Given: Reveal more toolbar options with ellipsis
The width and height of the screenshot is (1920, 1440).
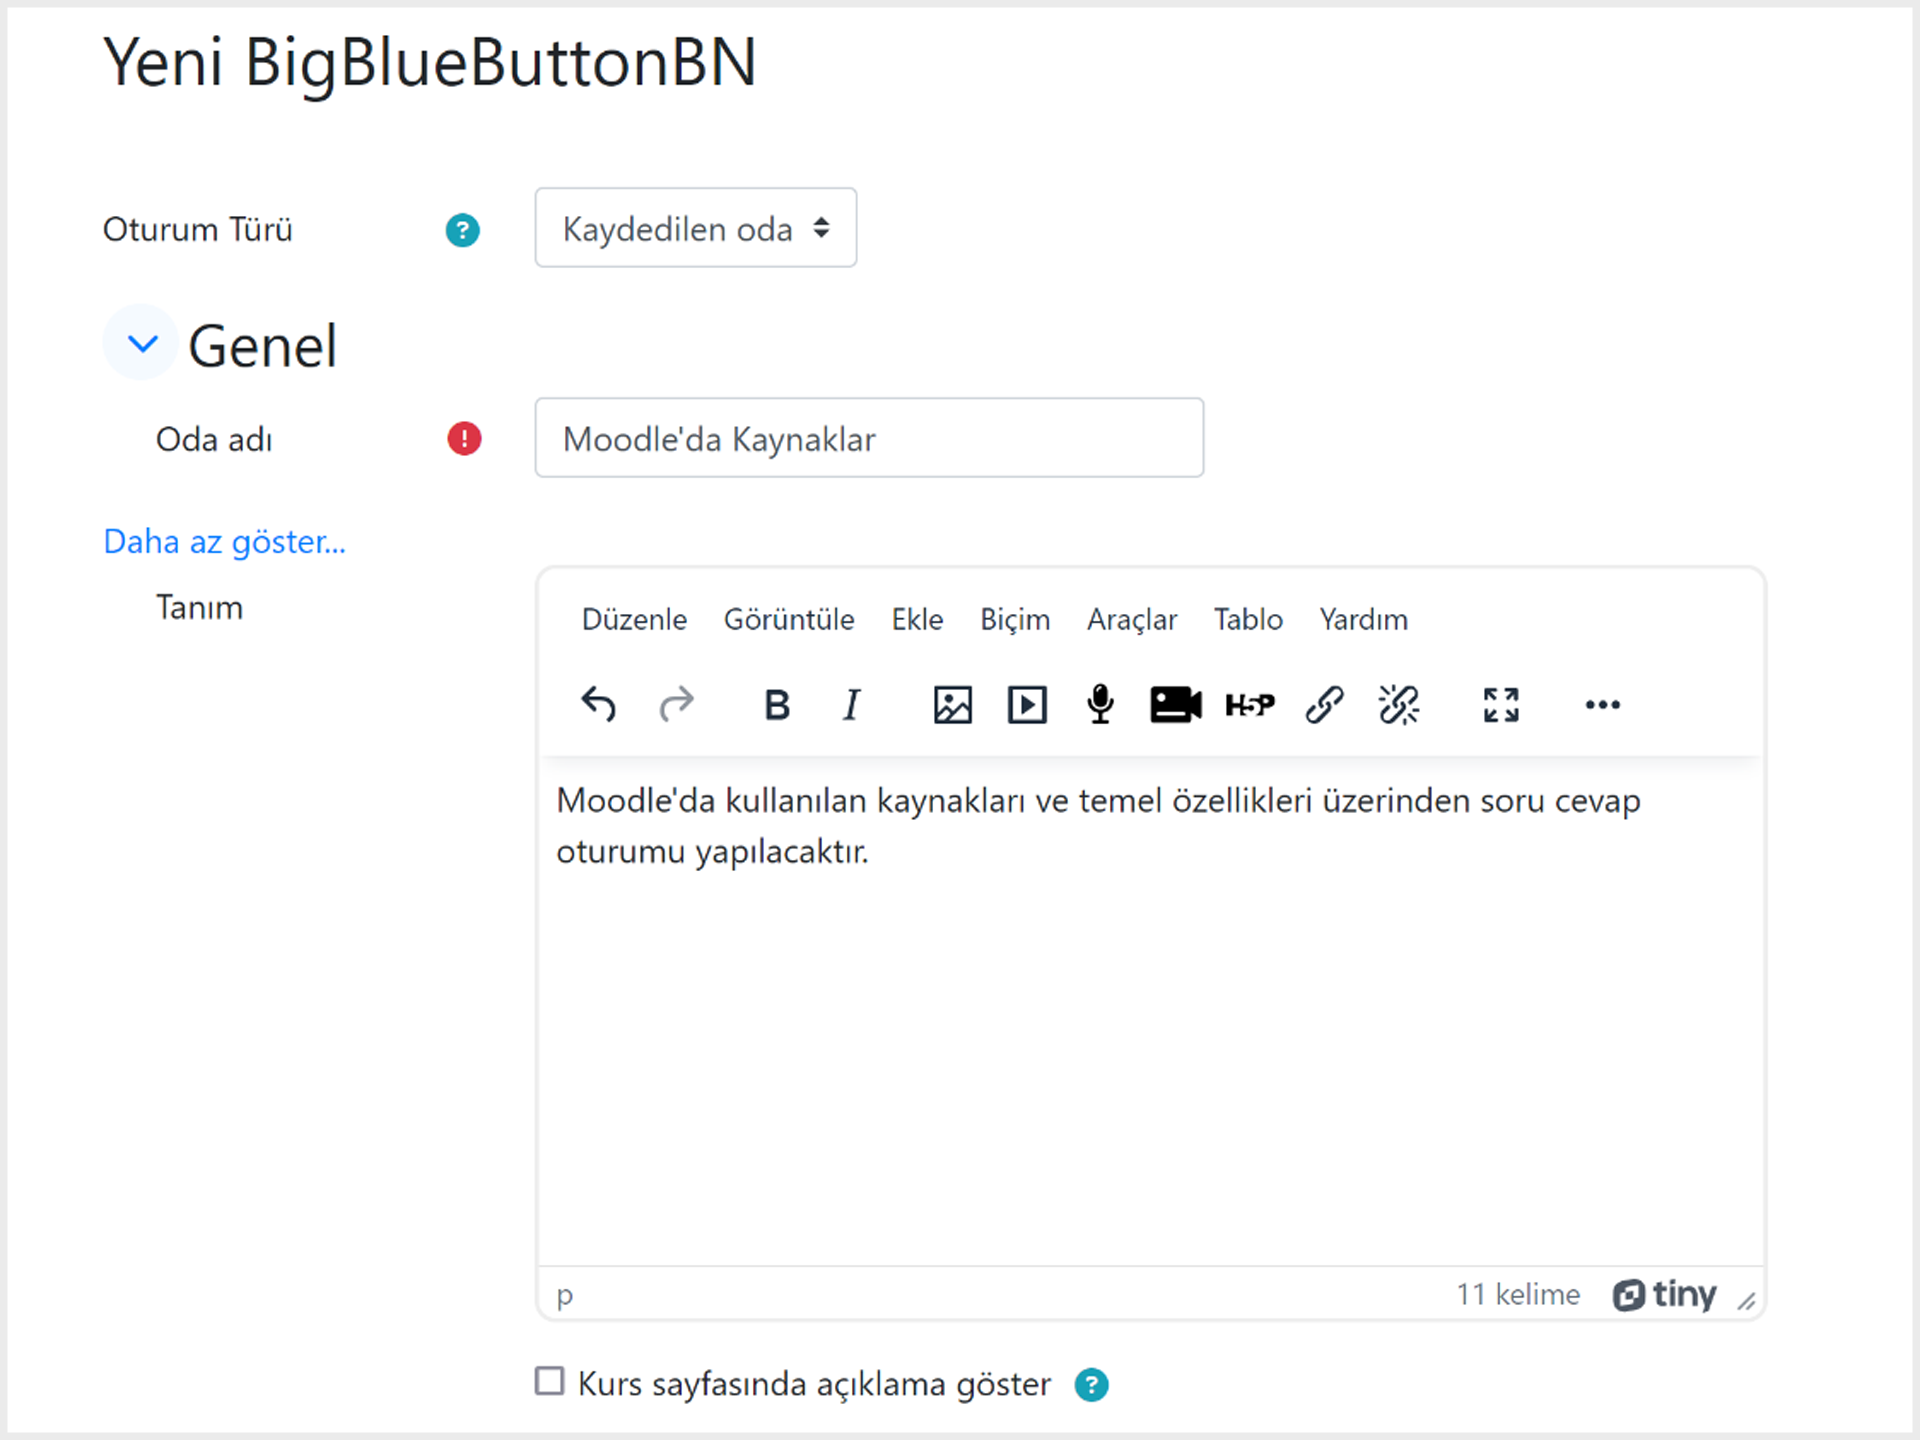Looking at the screenshot, I should pos(1602,705).
